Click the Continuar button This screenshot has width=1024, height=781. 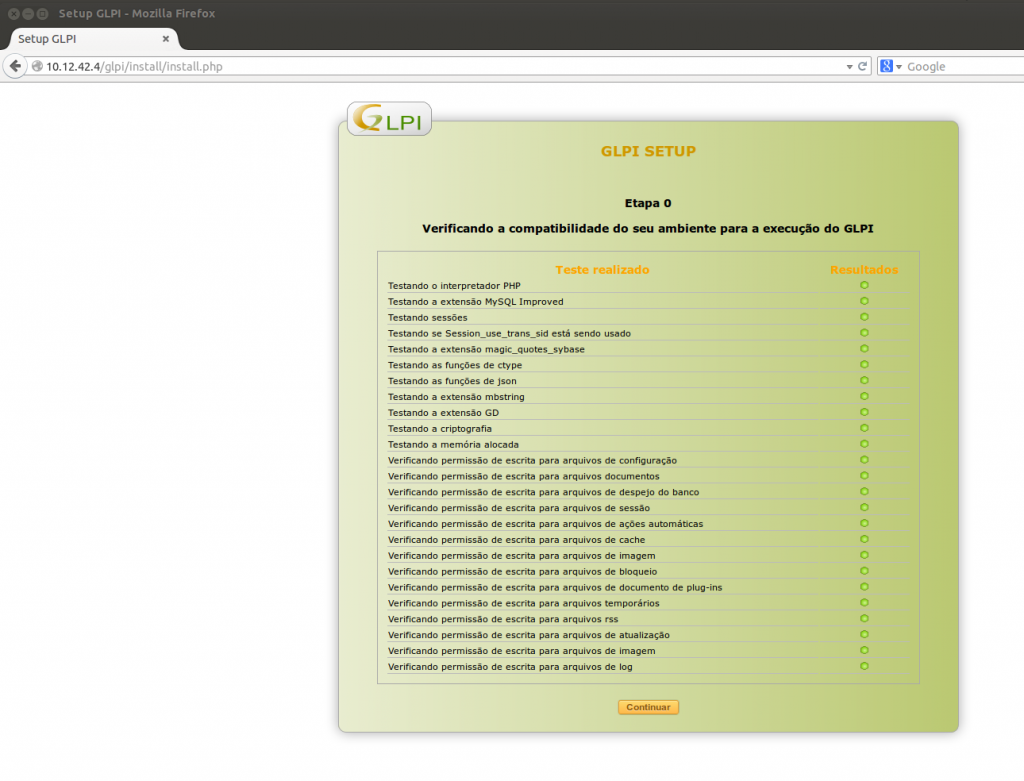pos(648,707)
